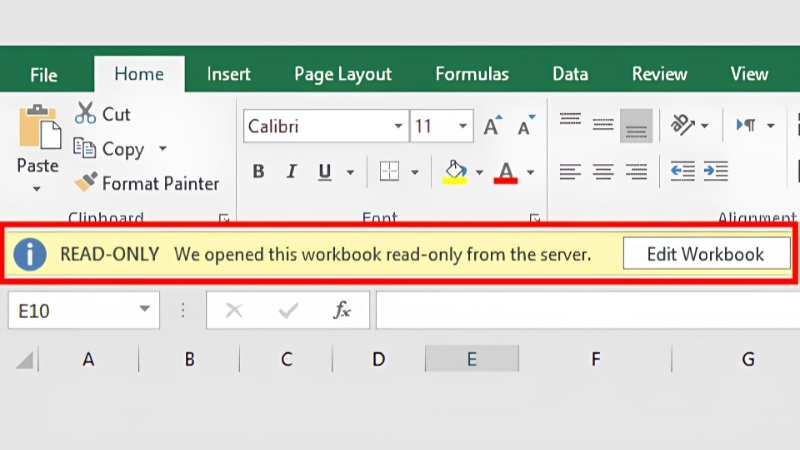Click the formula bar Enter checkmark
The image size is (800, 450).
(x=288, y=310)
